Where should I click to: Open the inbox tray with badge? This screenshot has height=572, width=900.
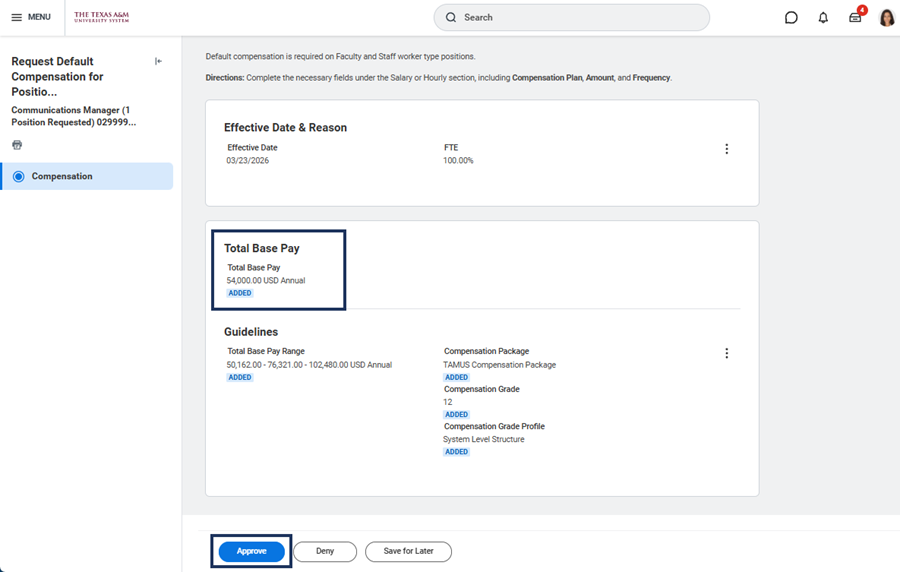855,18
